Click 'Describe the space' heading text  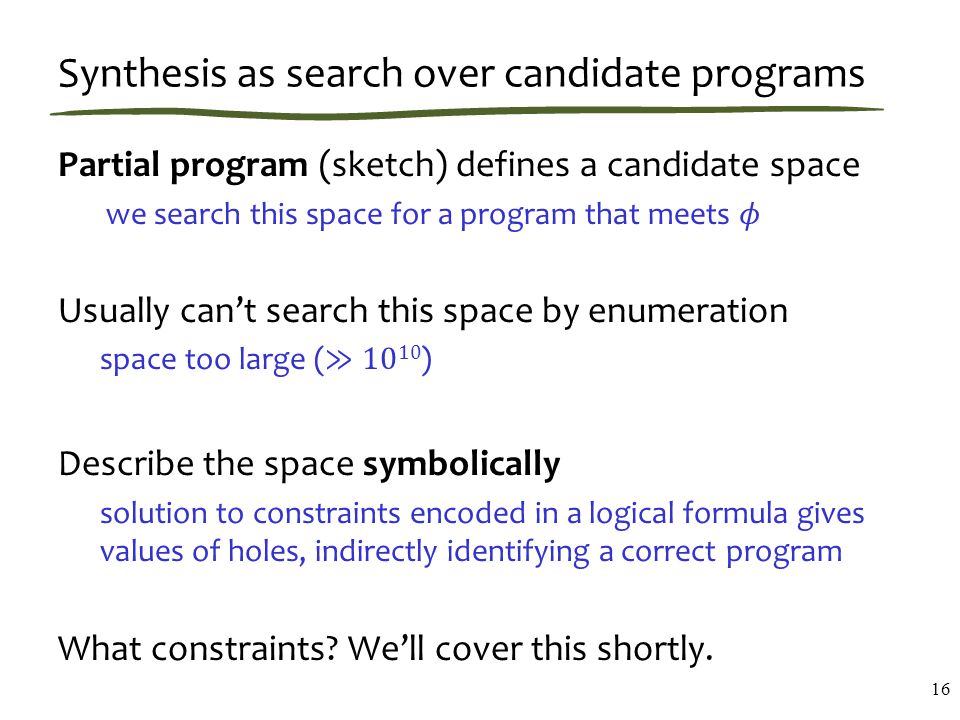(206, 464)
